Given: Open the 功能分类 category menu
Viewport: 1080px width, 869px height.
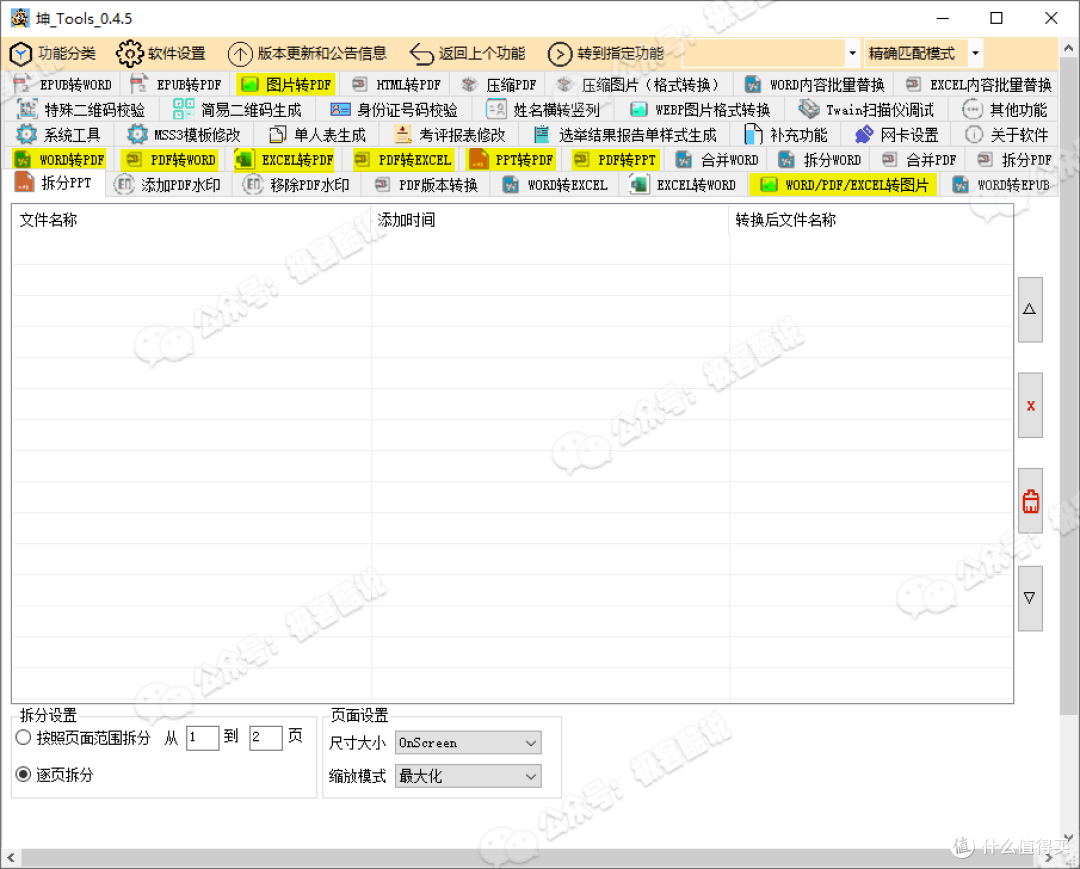Looking at the screenshot, I should click(52, 53).
